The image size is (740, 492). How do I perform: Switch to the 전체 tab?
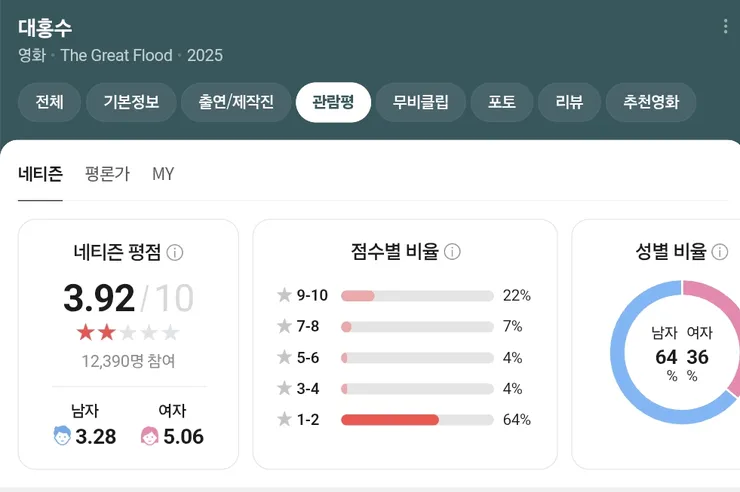coord(49,102)
